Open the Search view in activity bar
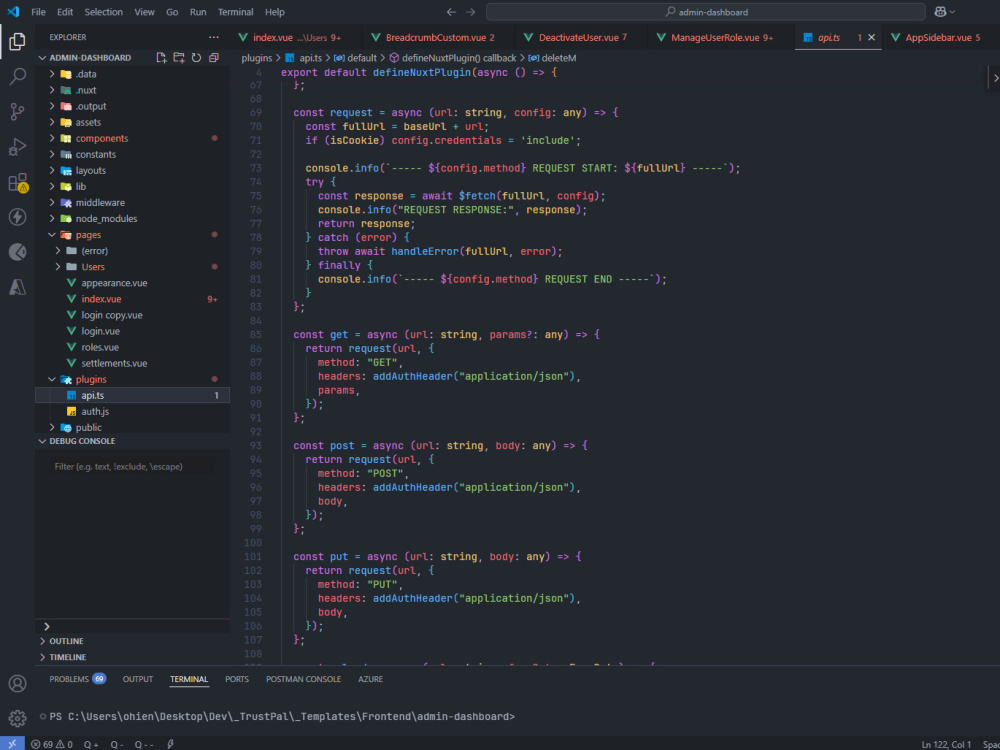 coord(17,77)
